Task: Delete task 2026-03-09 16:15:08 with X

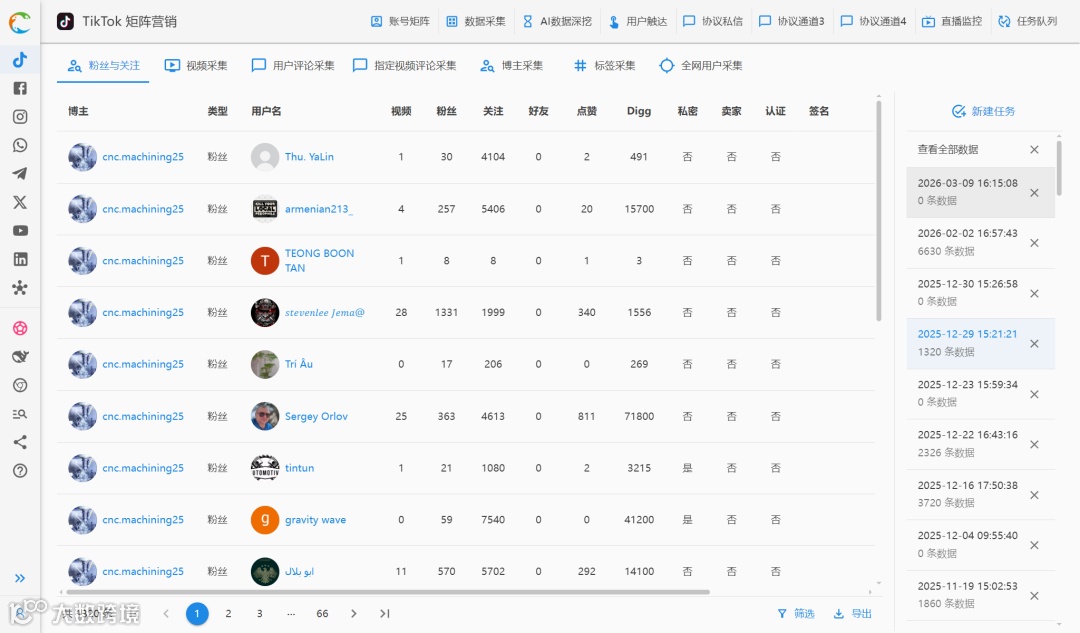Action: tap(1034, 193)
